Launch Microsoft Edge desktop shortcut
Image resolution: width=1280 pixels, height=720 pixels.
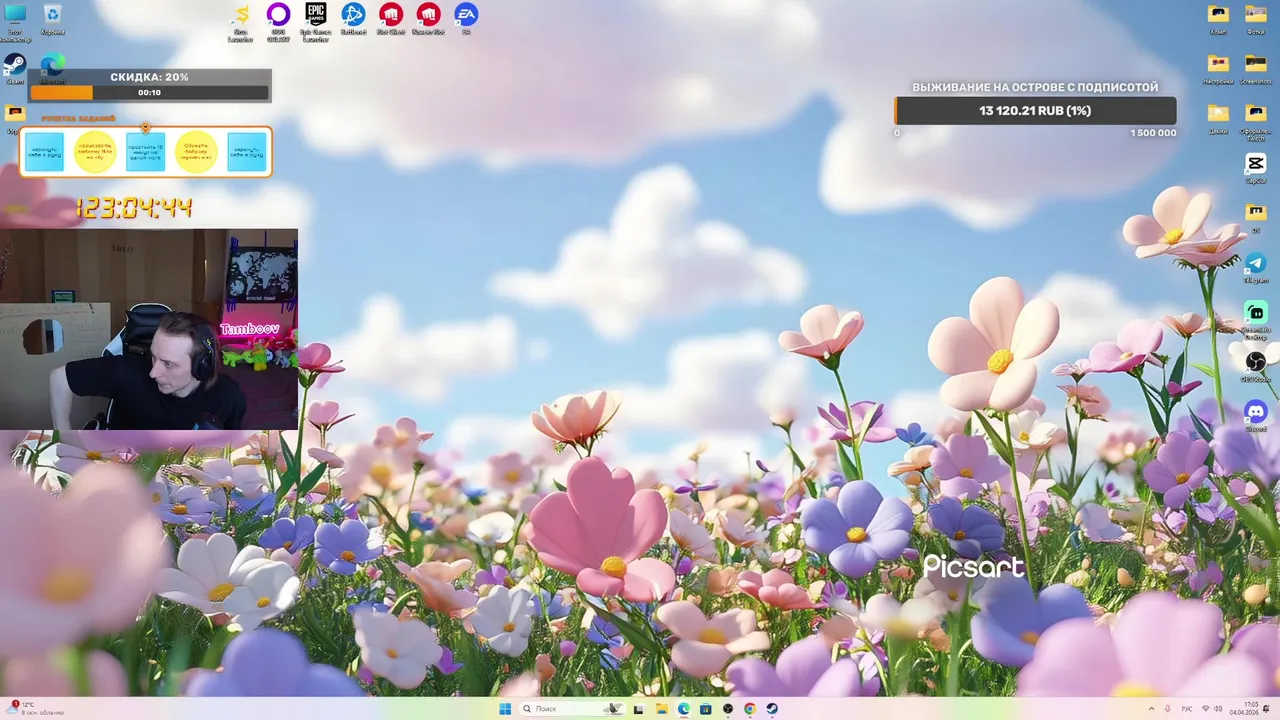coord(52,69)
